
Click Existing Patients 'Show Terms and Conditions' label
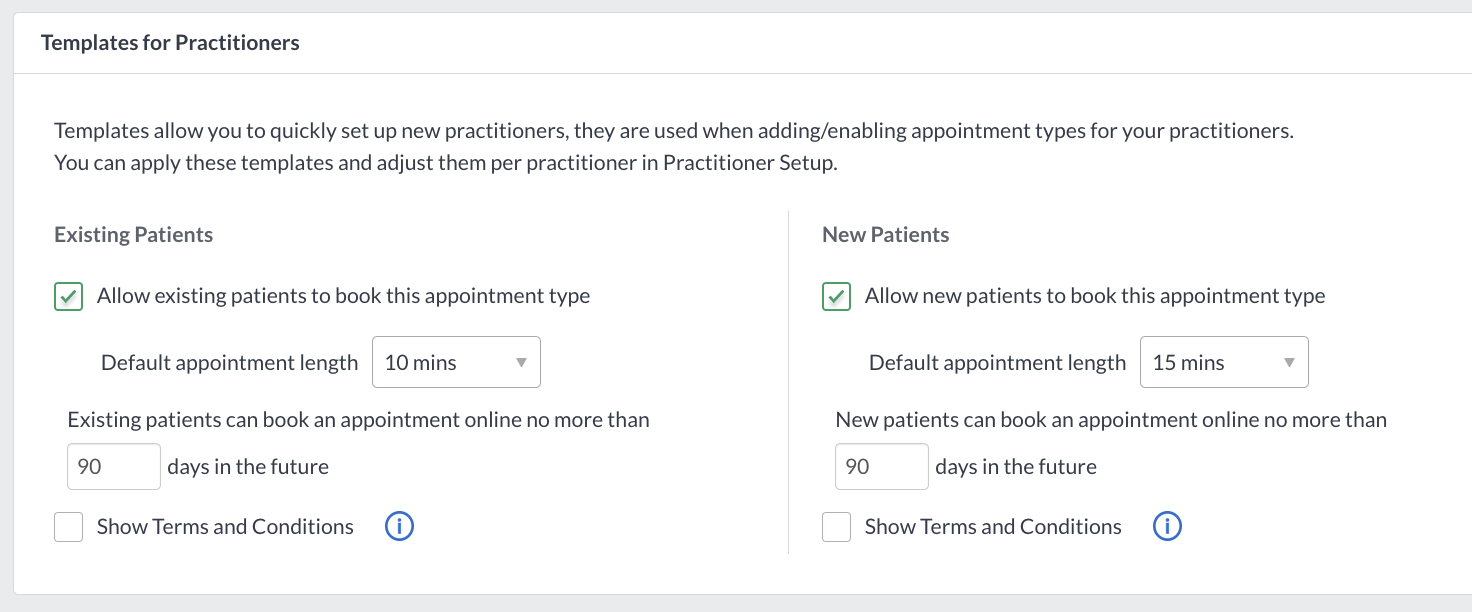225,526
